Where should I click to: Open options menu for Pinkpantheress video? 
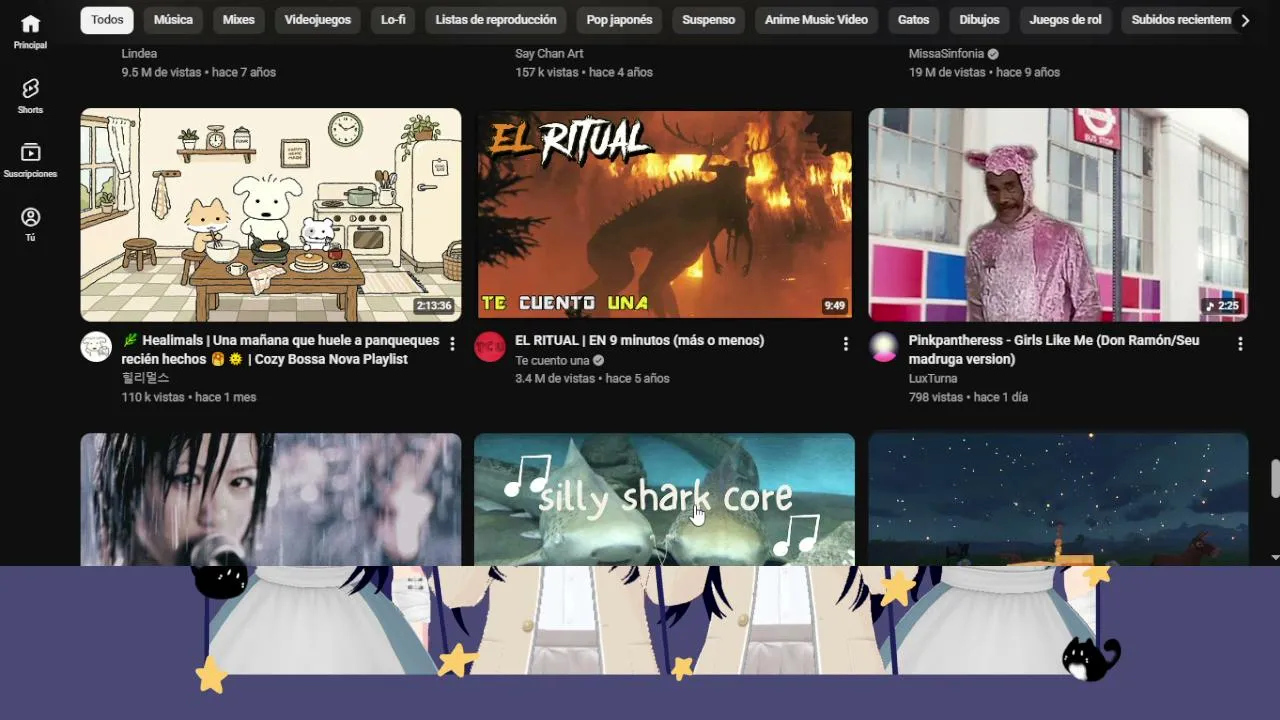point(1240,344)
